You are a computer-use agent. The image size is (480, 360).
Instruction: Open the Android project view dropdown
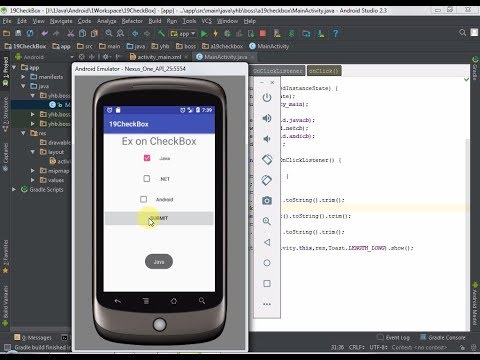click(x=44, y=57)
